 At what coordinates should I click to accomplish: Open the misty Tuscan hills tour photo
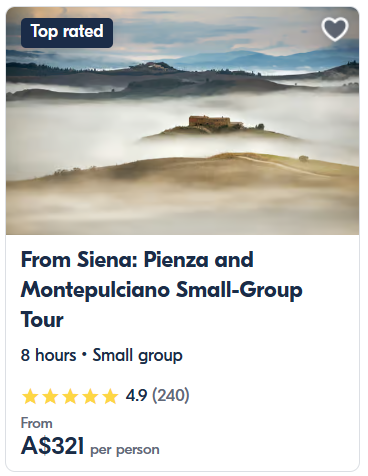pyautogui.click(x=182, y=121)
